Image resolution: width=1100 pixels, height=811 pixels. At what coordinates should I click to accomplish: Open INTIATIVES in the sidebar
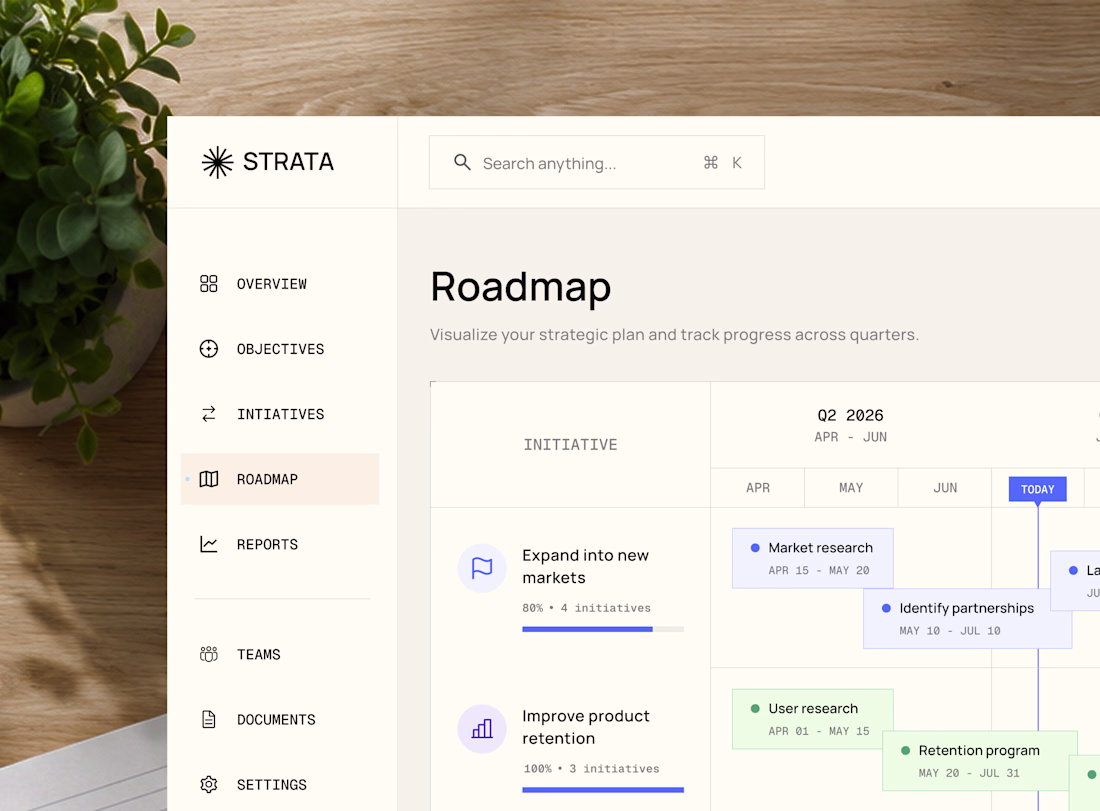[280, 414]
